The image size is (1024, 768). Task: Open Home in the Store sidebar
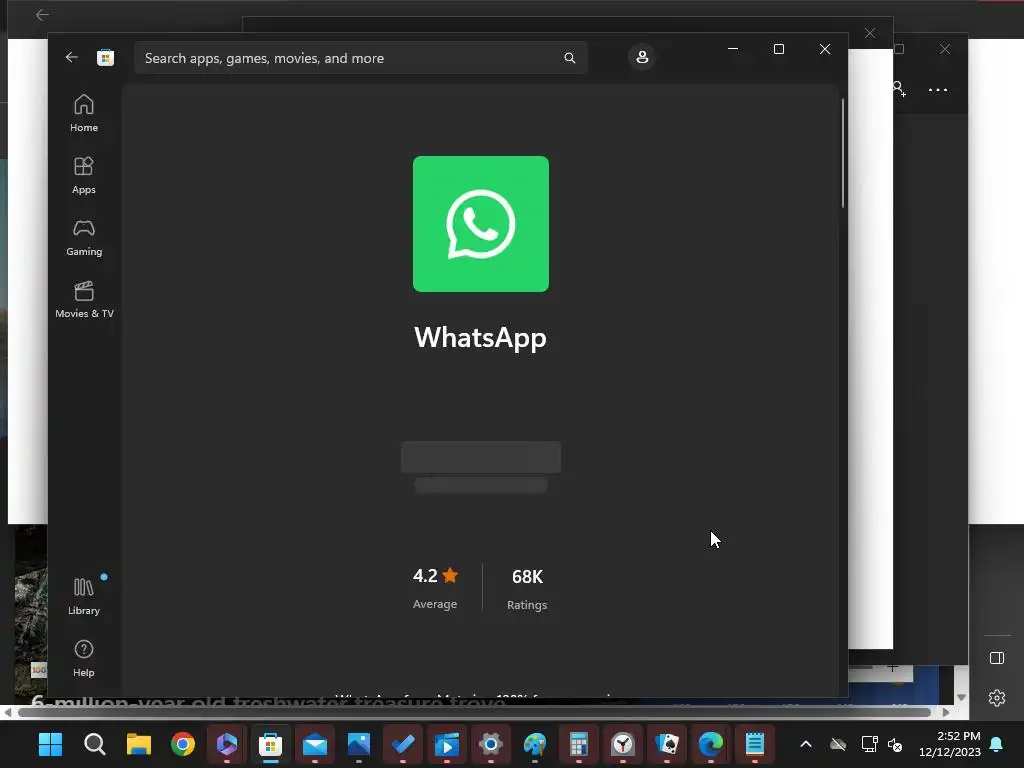coord(84,114)
